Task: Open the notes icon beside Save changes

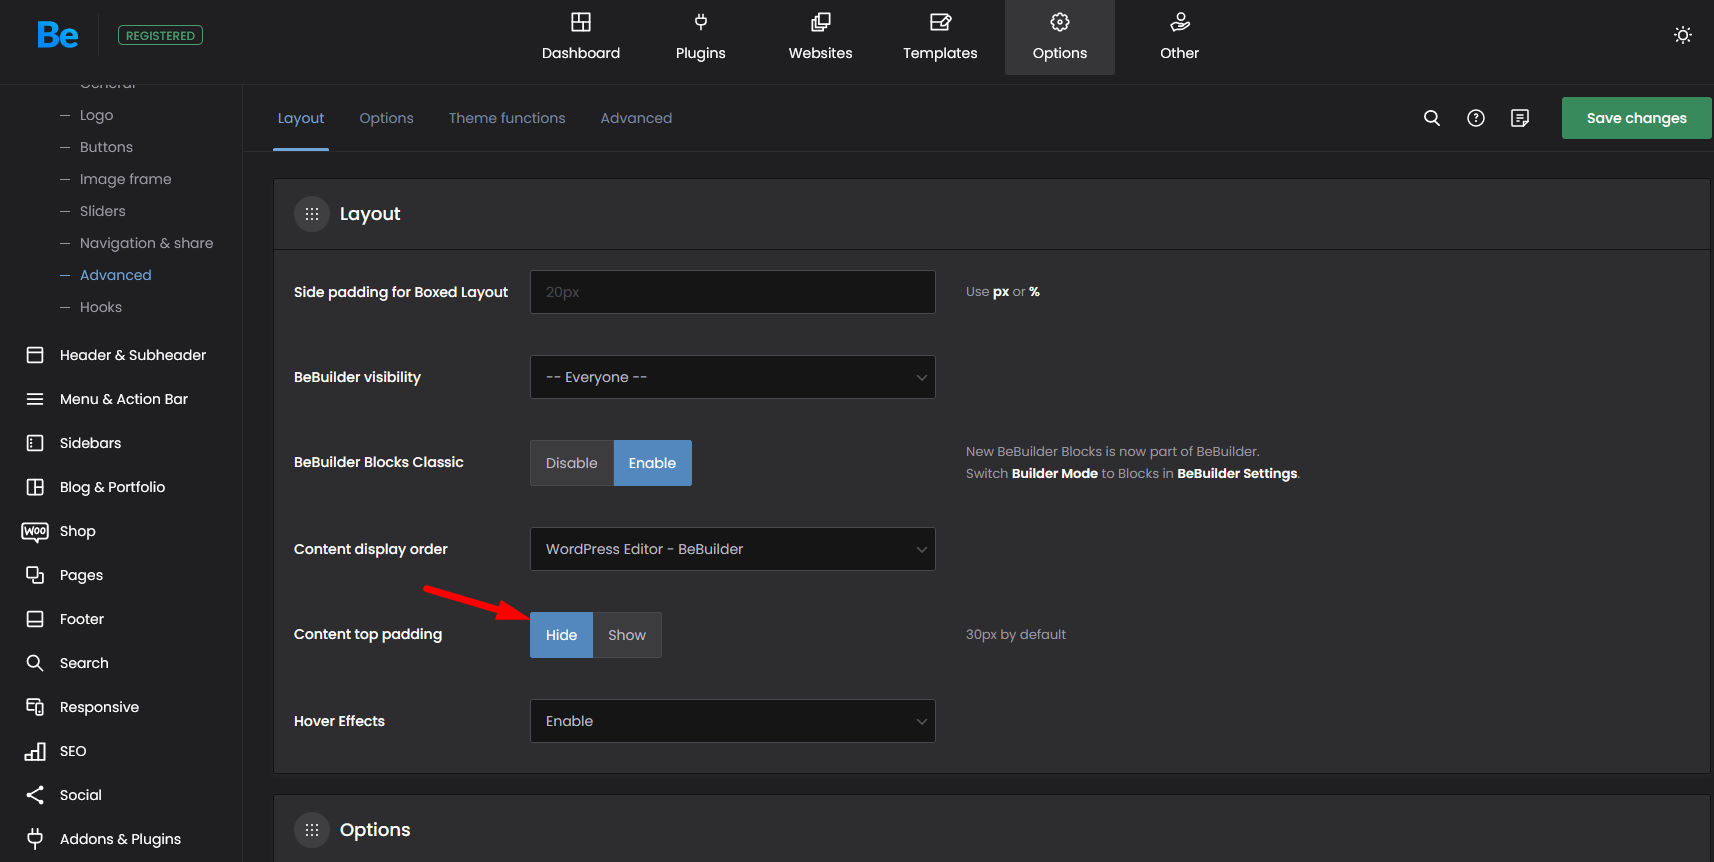Action: pyautogui.click(x=1520, y=118)
